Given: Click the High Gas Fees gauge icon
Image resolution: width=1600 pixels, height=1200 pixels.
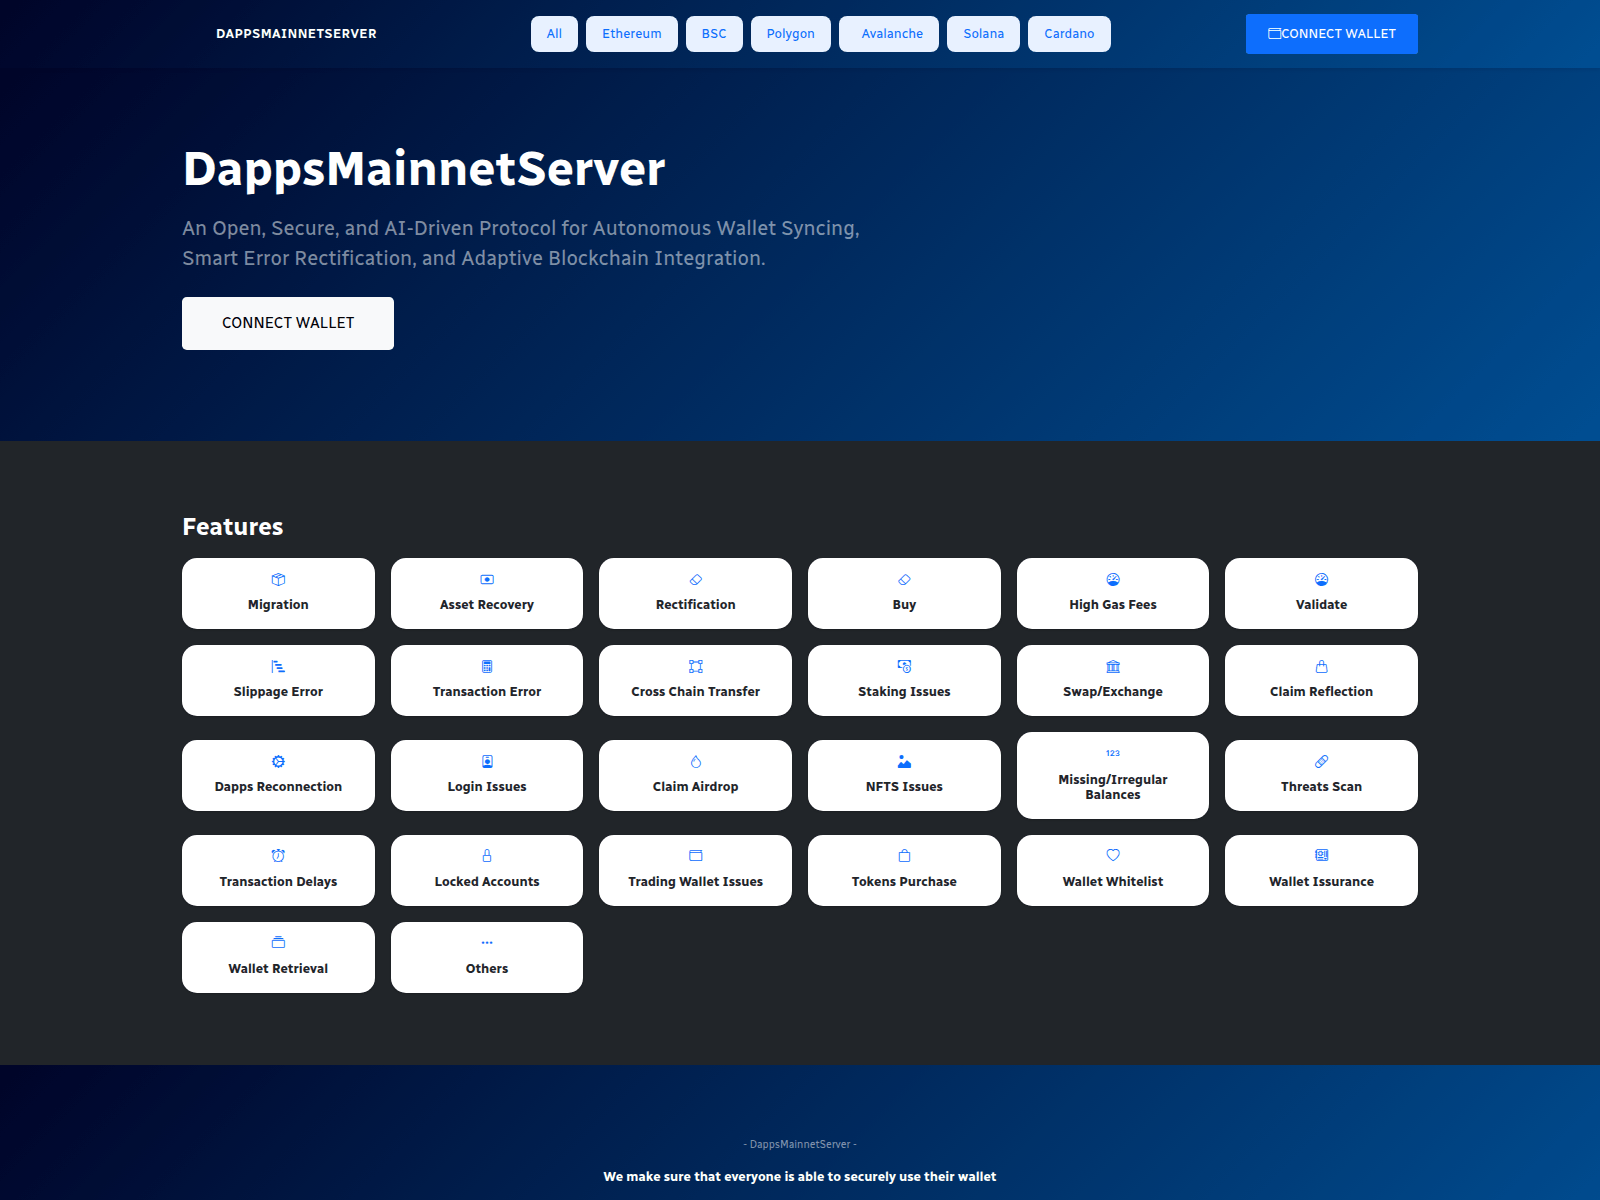Looking at the screenshot, I should tap(1113, 580).
